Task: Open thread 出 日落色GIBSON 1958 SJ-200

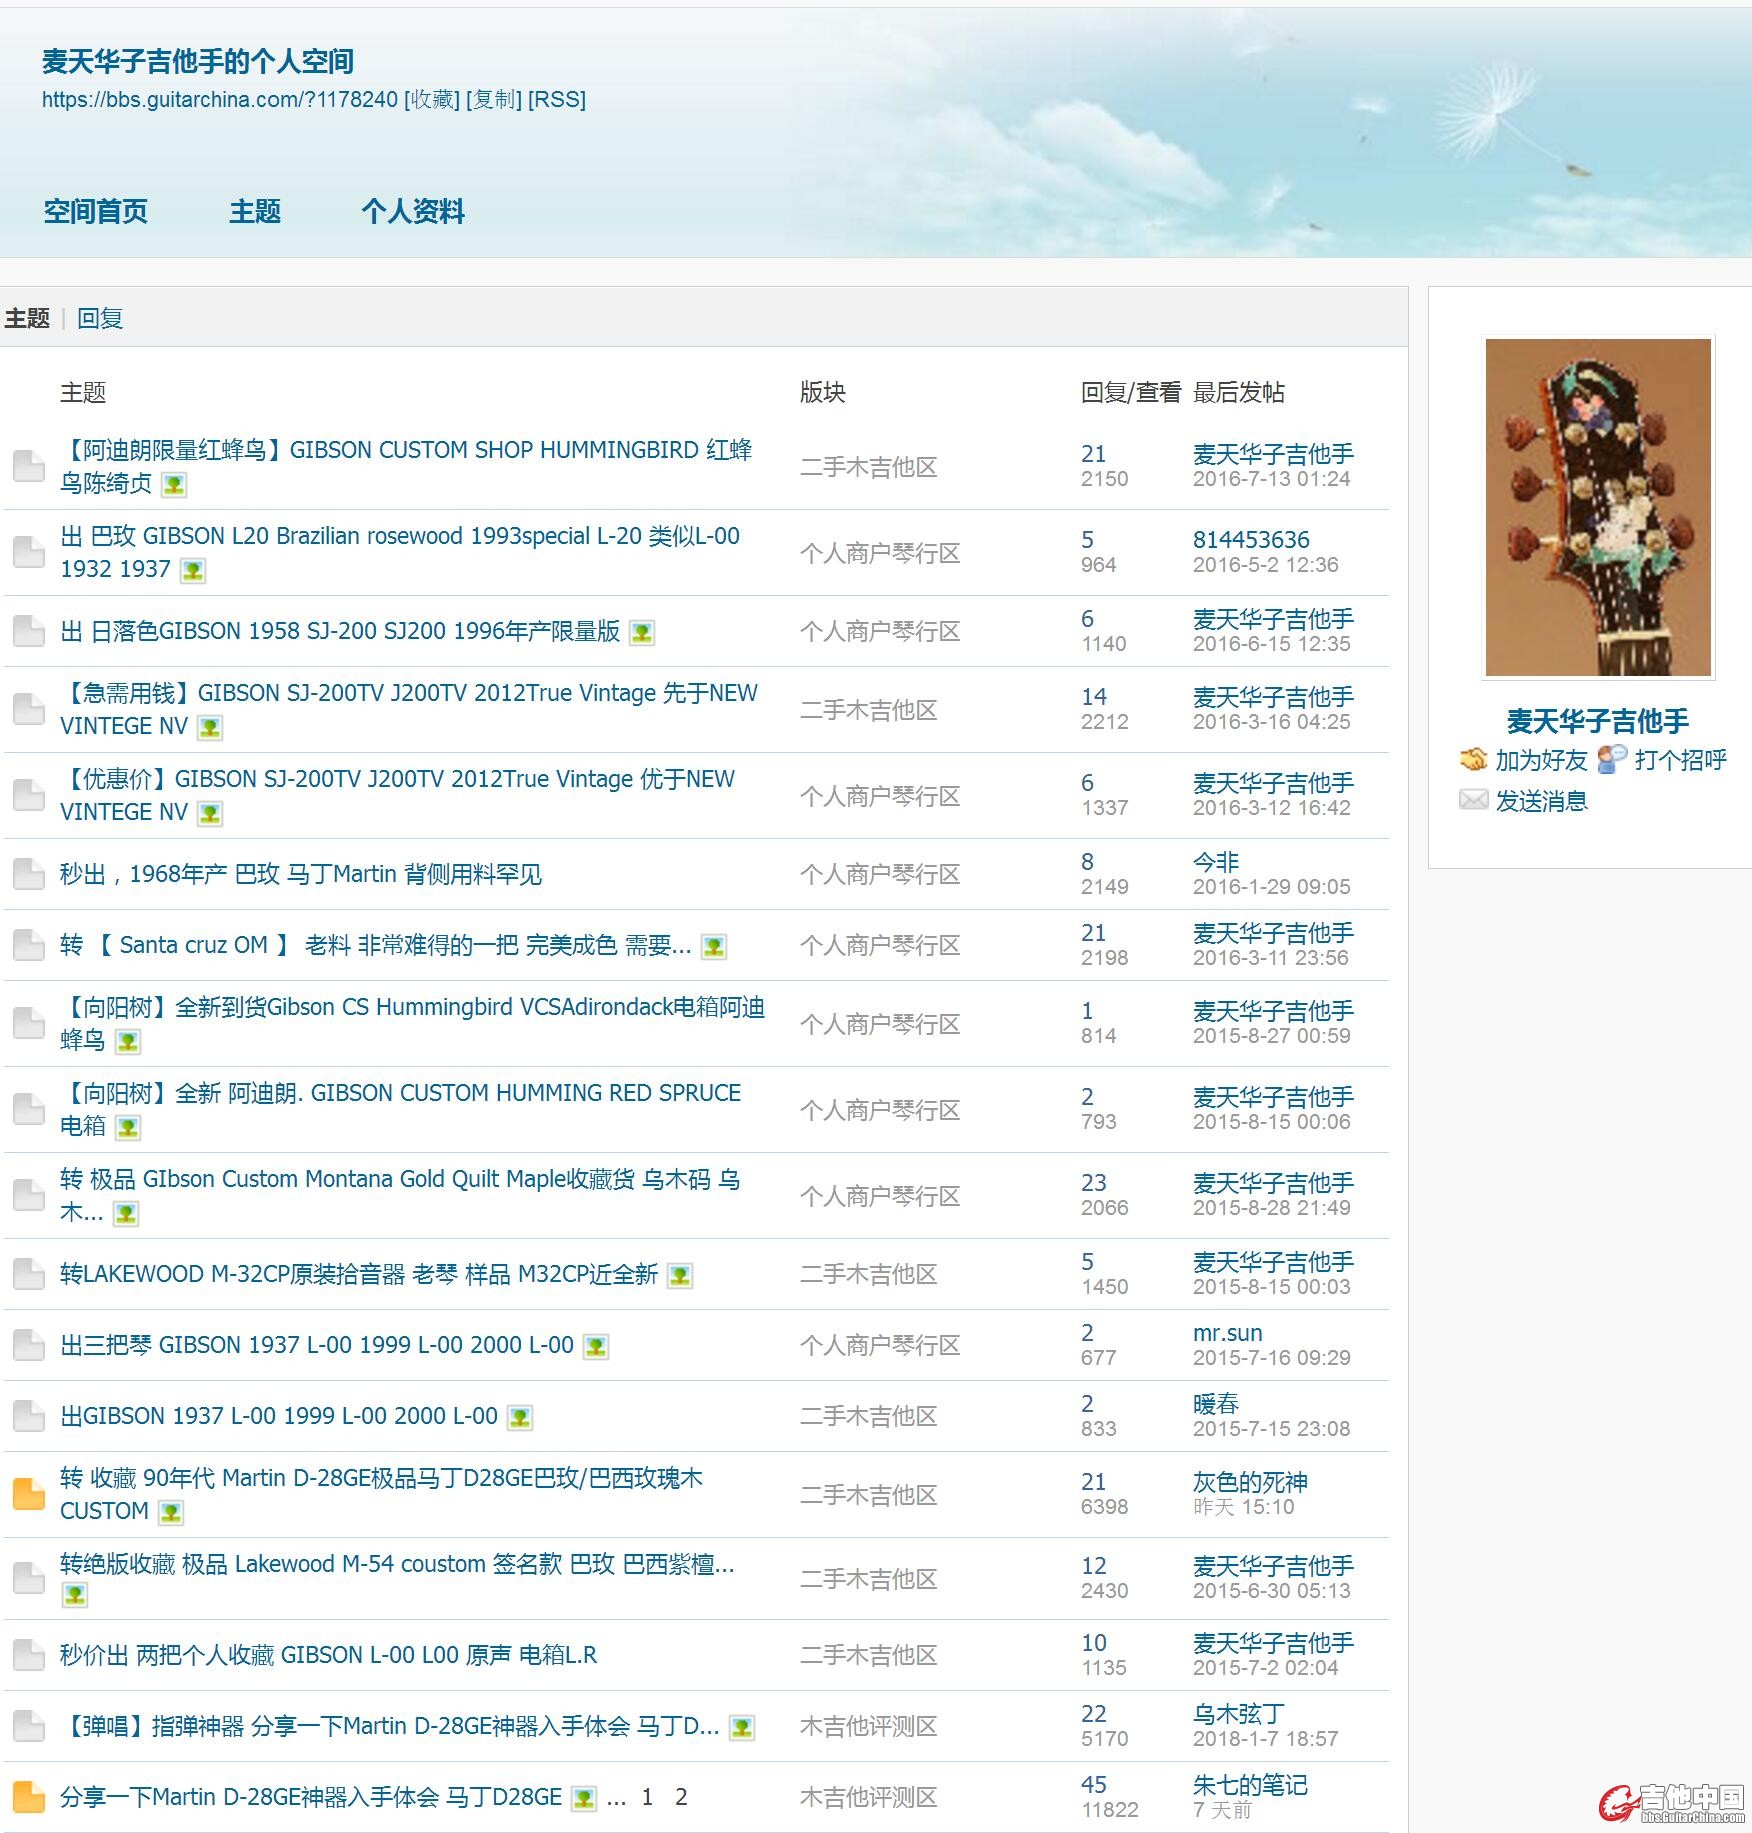Action: coord(340,631)
